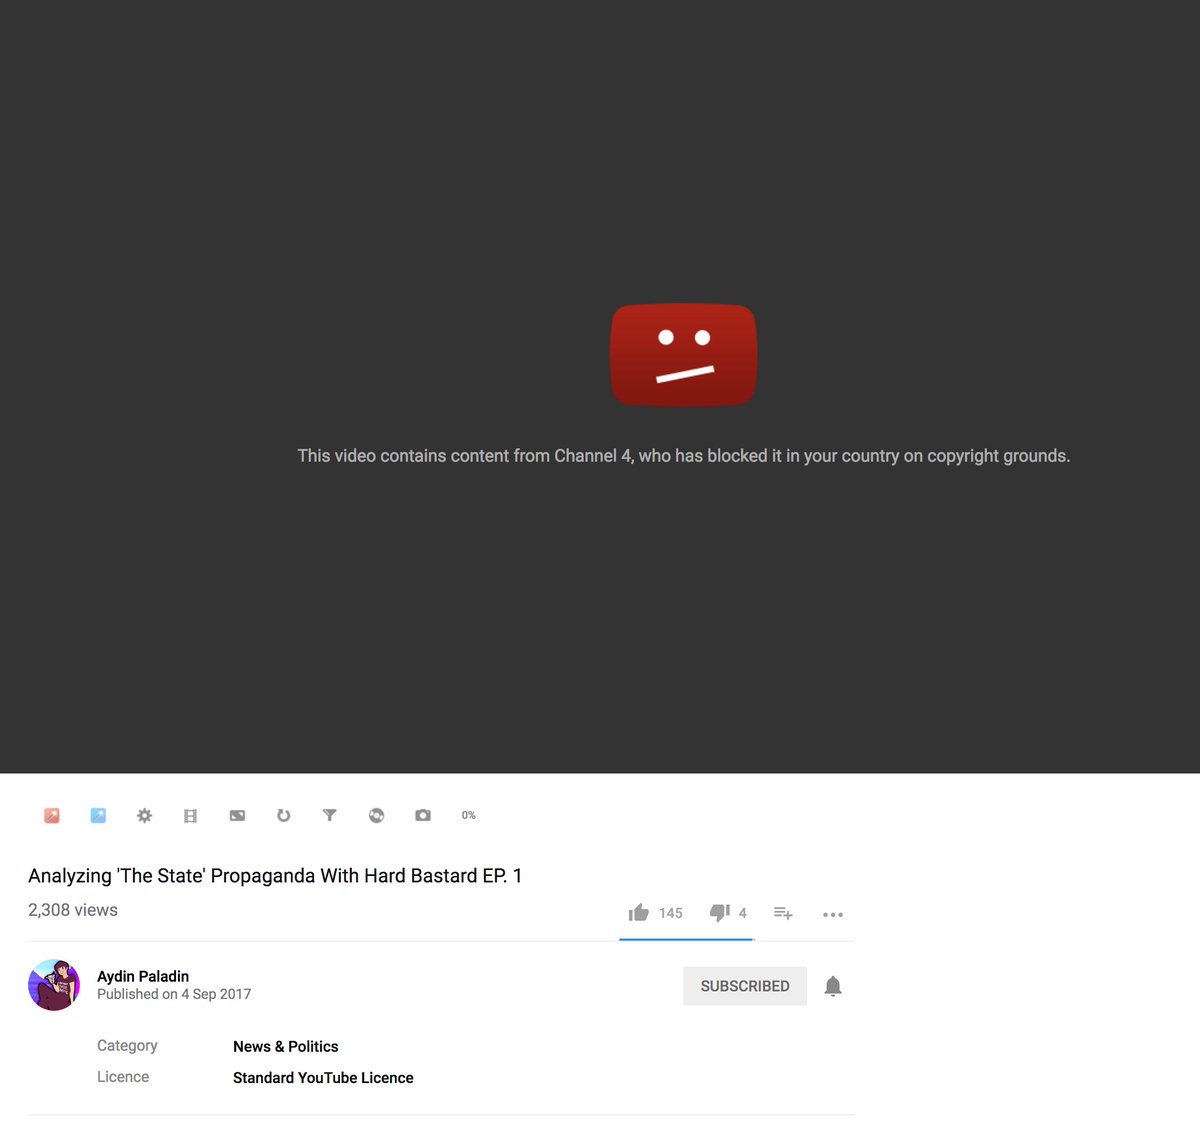
Task: Click the video title text
Action: pyautogui.click(x=275, y=875)
